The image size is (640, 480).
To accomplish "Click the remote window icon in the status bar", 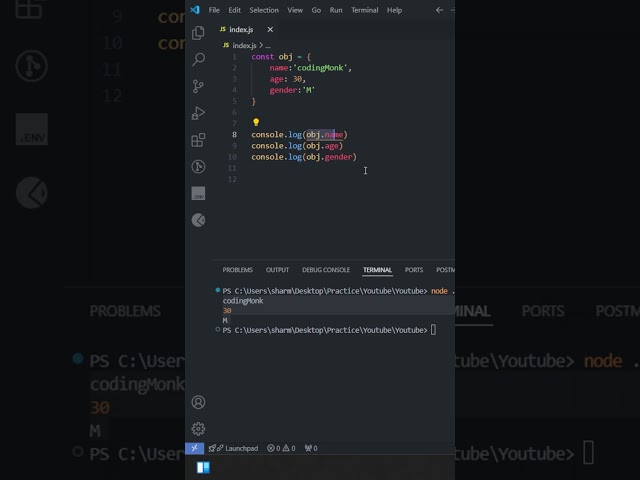I will (195, 448).
